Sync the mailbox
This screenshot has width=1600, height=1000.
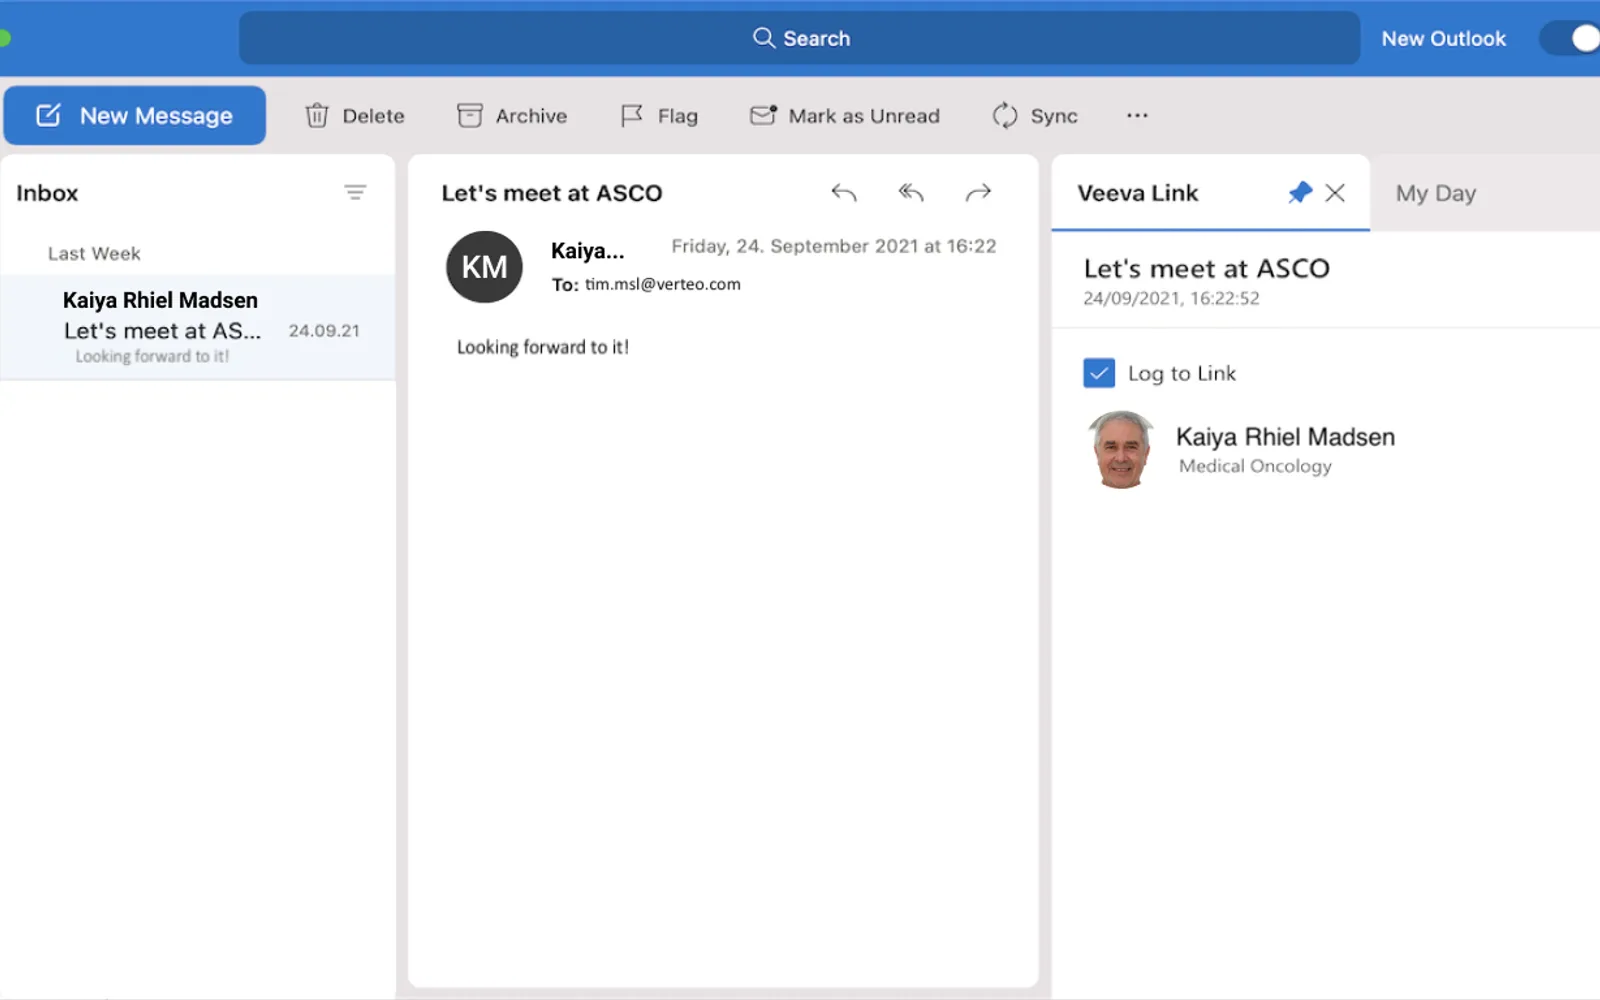[x=1035, y=116]
